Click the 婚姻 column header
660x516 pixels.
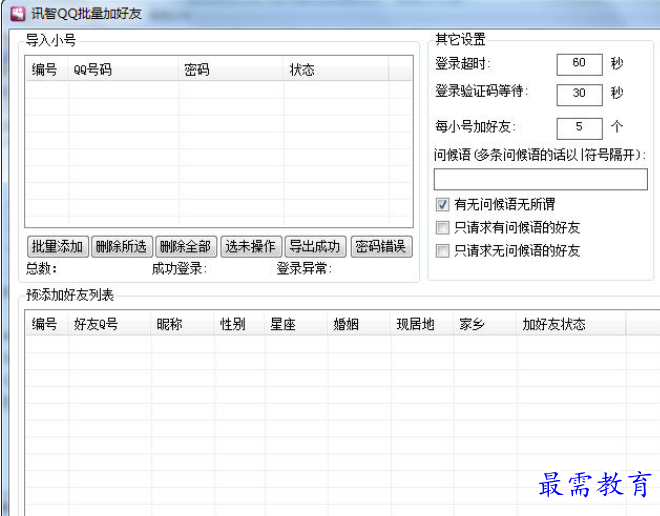pos(359,323)
